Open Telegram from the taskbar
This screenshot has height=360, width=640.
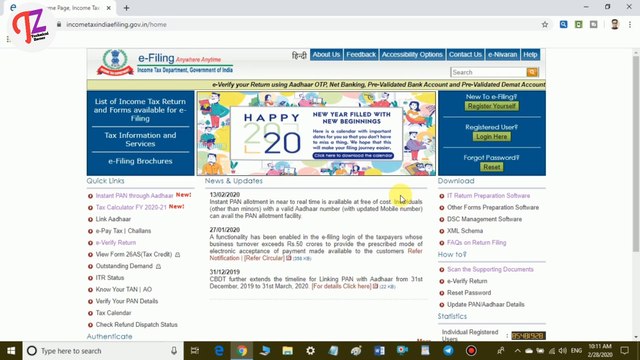click(x=448, y=351)
